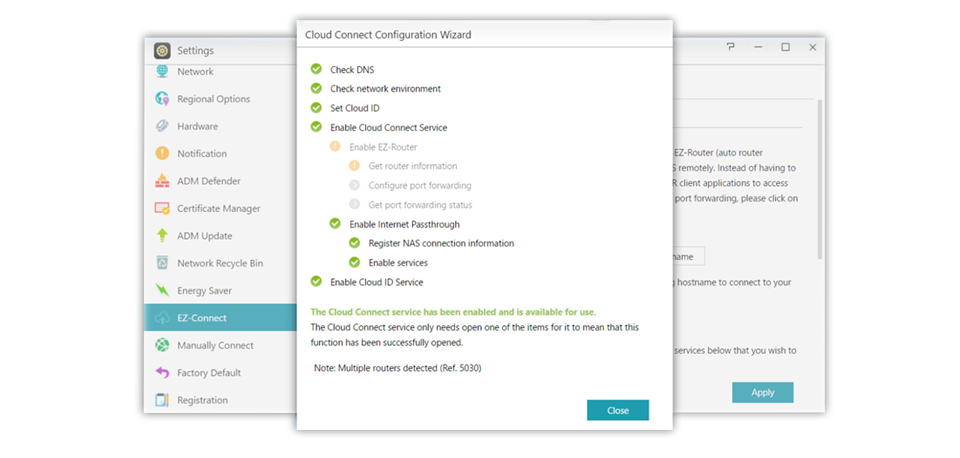Click green check next to Check DNS
Viewport: 960px width, 458px height.
point(316,69)
